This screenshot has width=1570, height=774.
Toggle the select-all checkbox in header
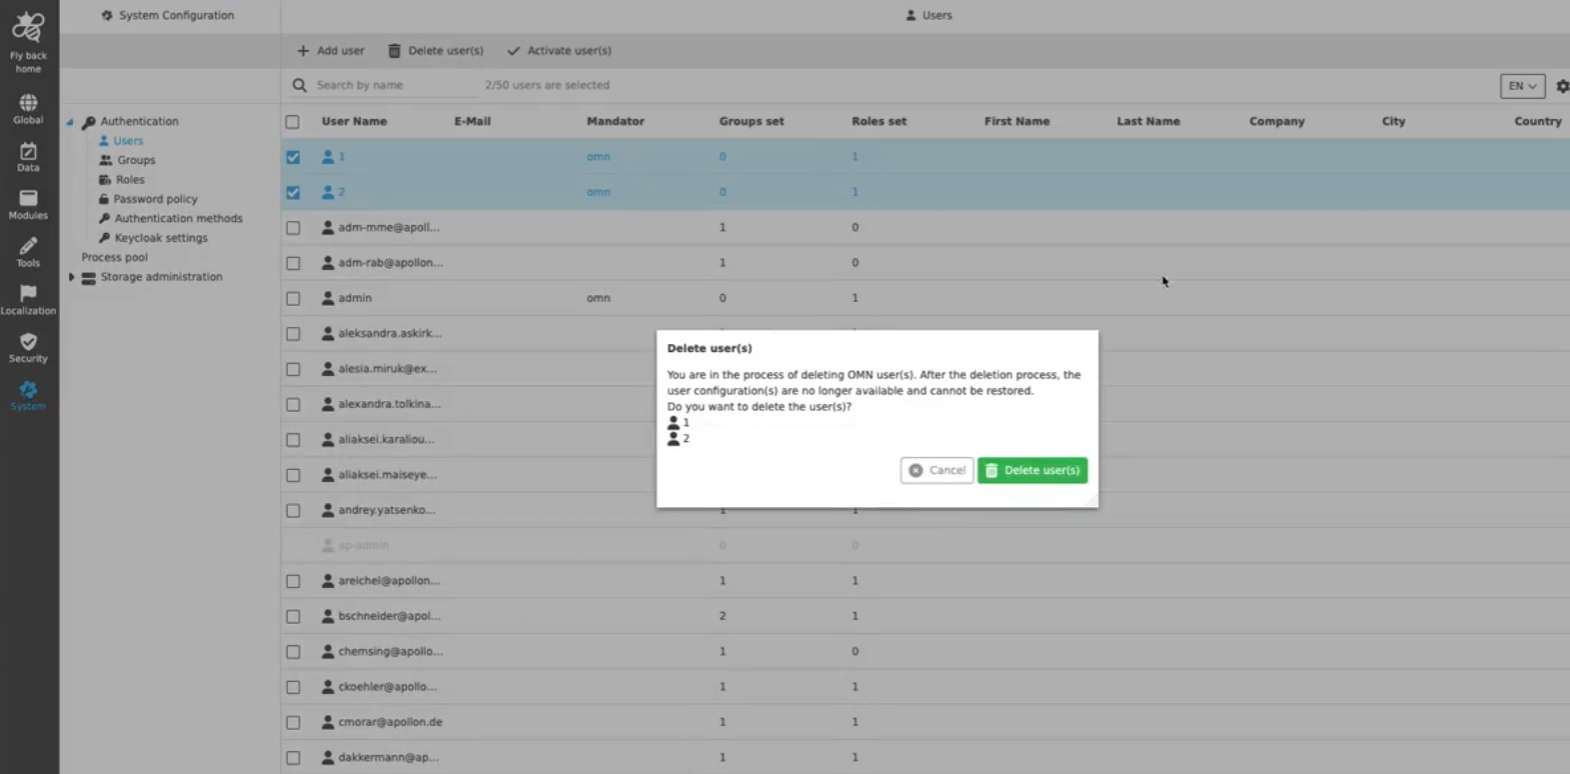293,122
